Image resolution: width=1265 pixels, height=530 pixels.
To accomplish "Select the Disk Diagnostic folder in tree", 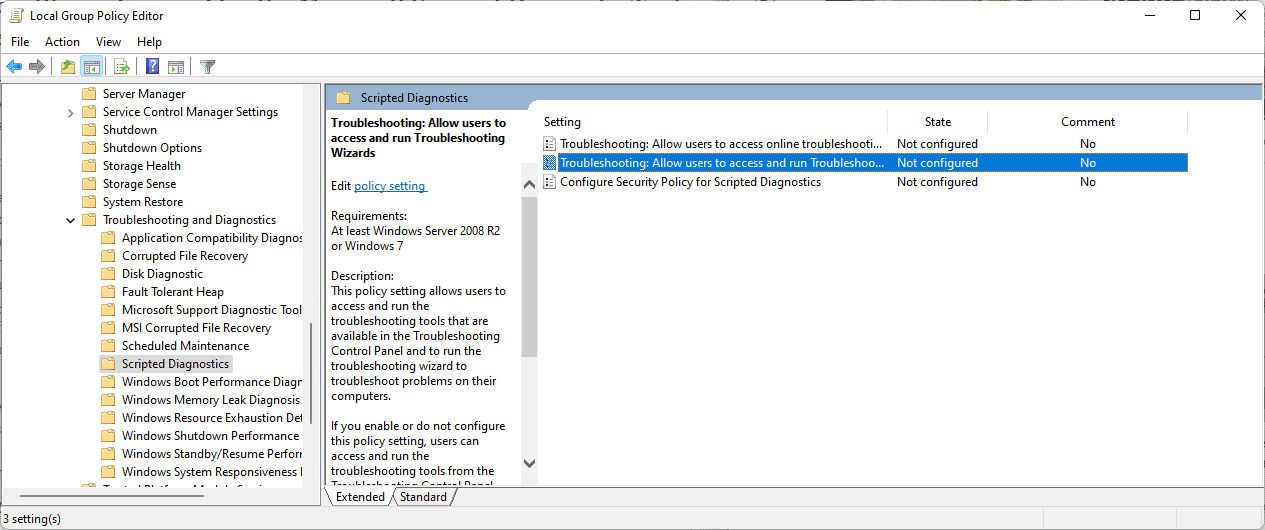I will 162,274.
